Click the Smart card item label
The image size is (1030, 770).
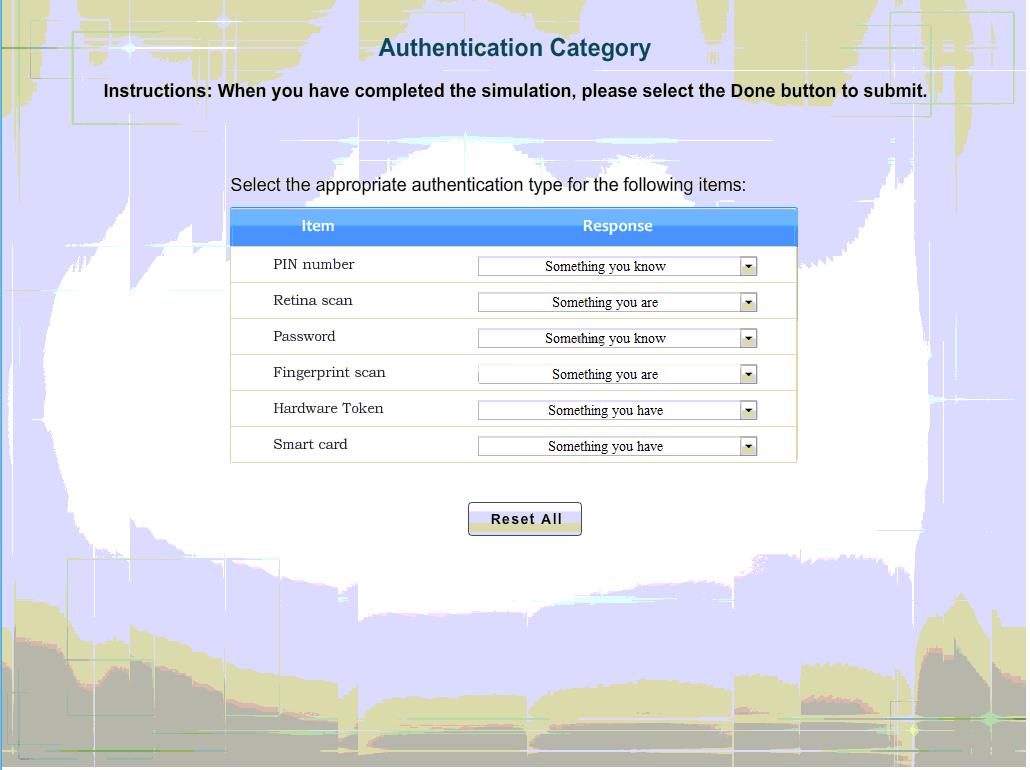(x=310, y=444)
